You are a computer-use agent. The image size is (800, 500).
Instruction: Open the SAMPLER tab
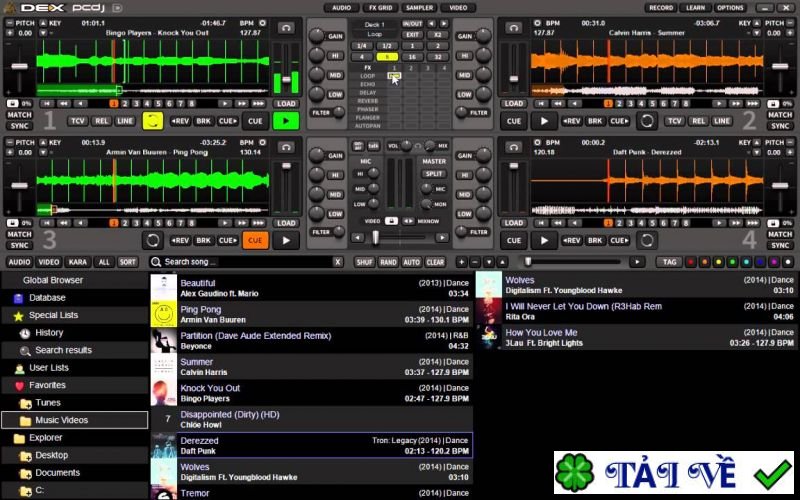[x=419, y=8]
